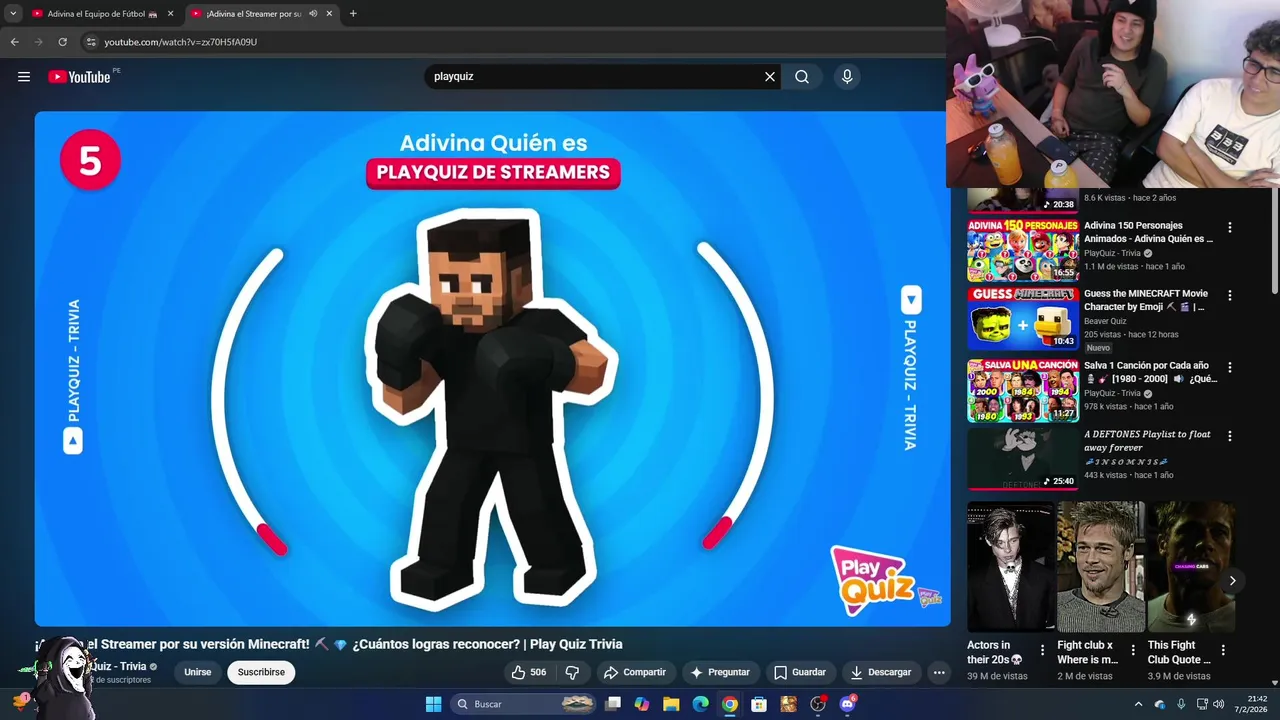Open options for Adivina 150 Personajes video
This screenshot has height=720, width=1280.
point(1230,227)
